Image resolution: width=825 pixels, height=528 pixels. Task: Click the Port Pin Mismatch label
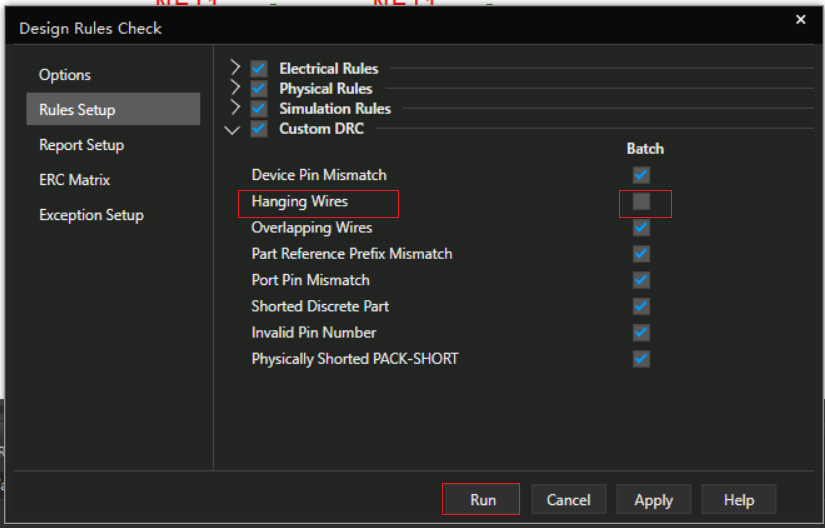[x=310, y=280]
